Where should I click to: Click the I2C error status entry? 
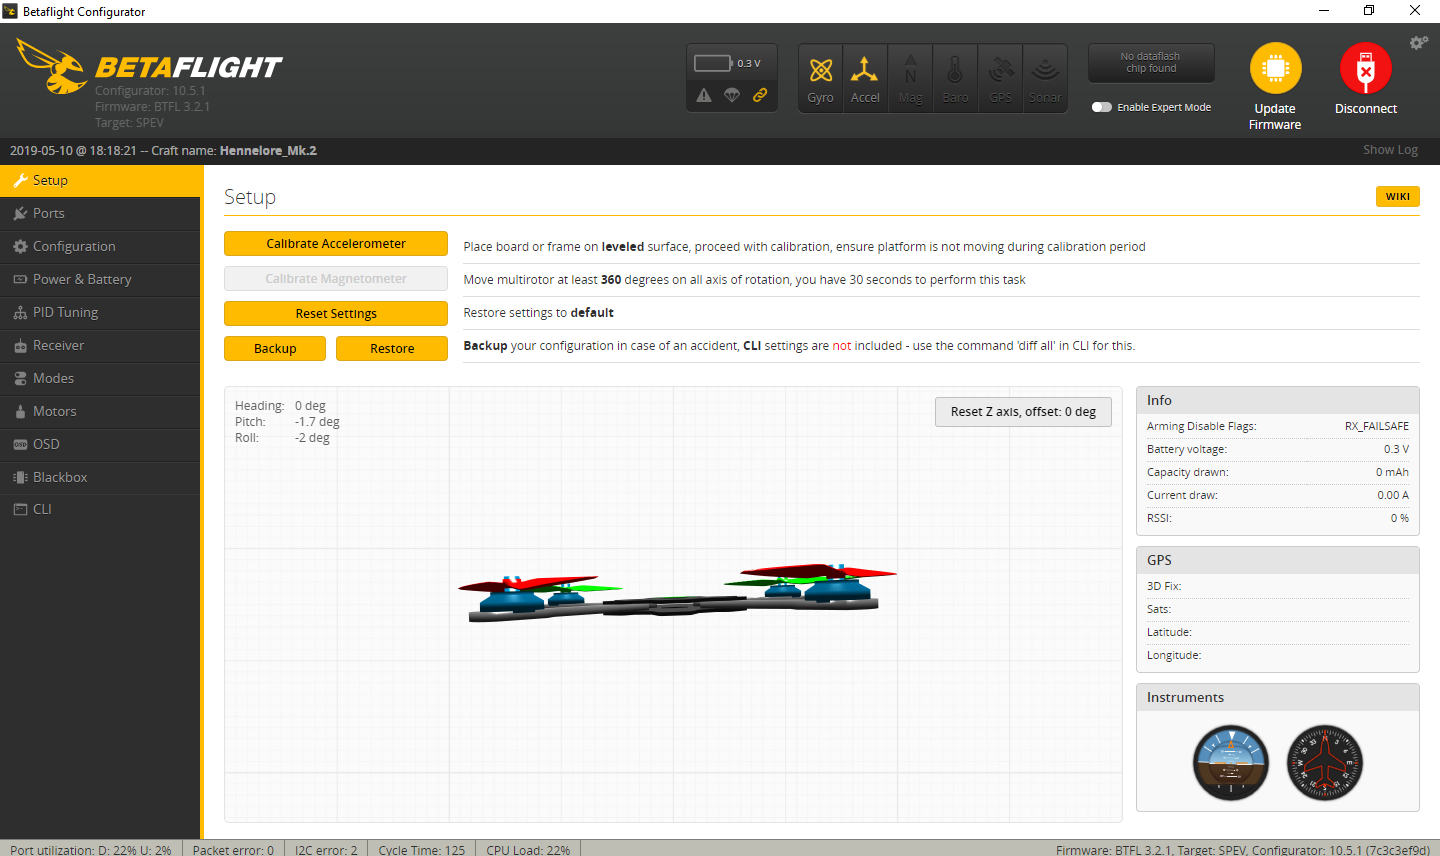click(326, 849)
